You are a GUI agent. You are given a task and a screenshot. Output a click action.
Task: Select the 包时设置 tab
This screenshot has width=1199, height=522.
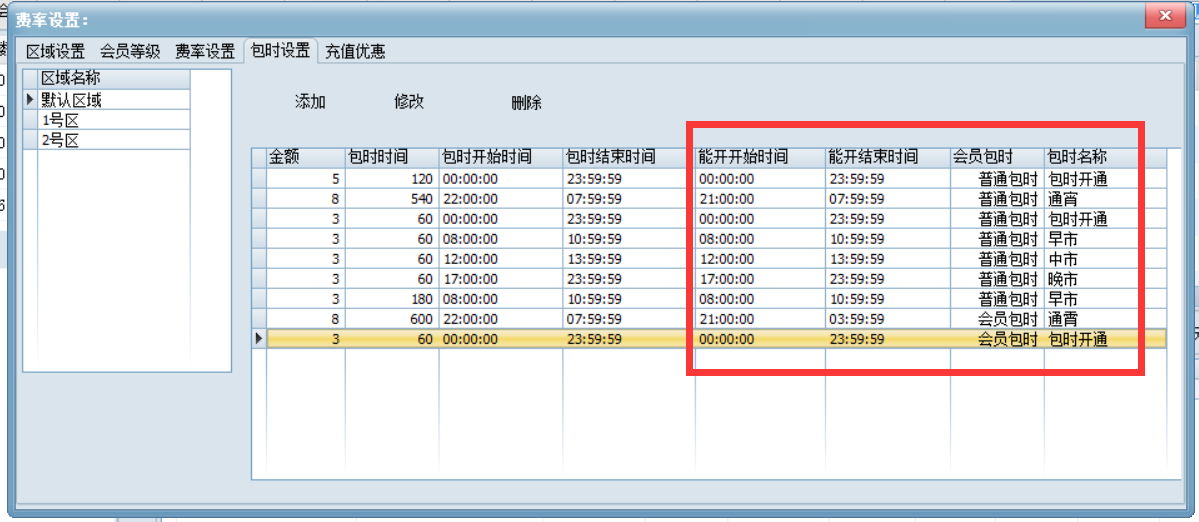[x=281, y=51]
